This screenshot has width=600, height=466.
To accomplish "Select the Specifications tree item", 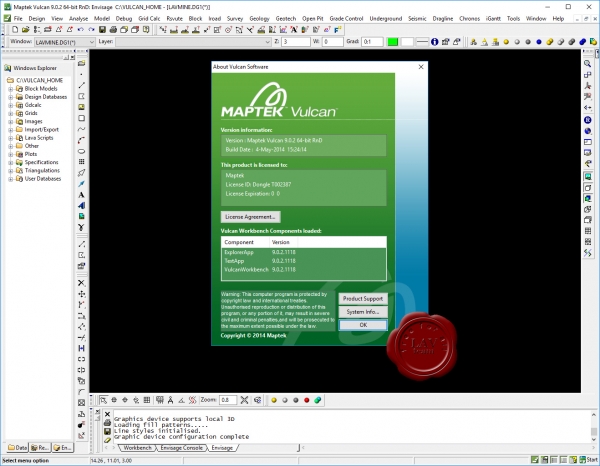I will (x=41, y=162).
